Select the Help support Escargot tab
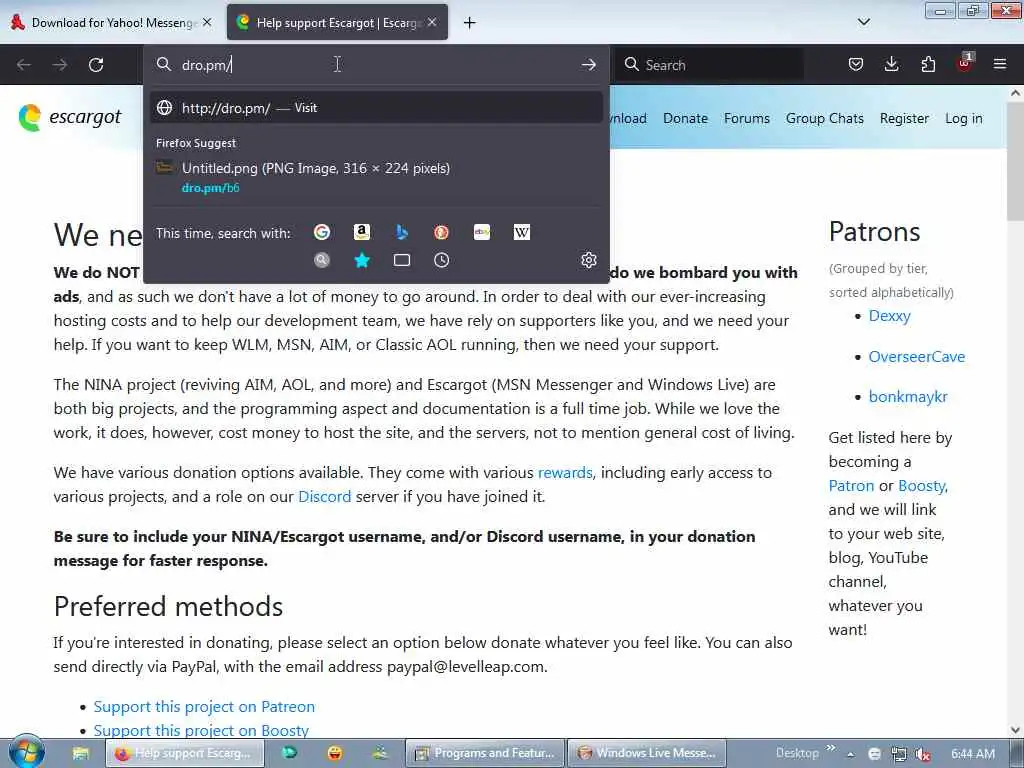Screen dimensions: 1024x768 point(337,23)
